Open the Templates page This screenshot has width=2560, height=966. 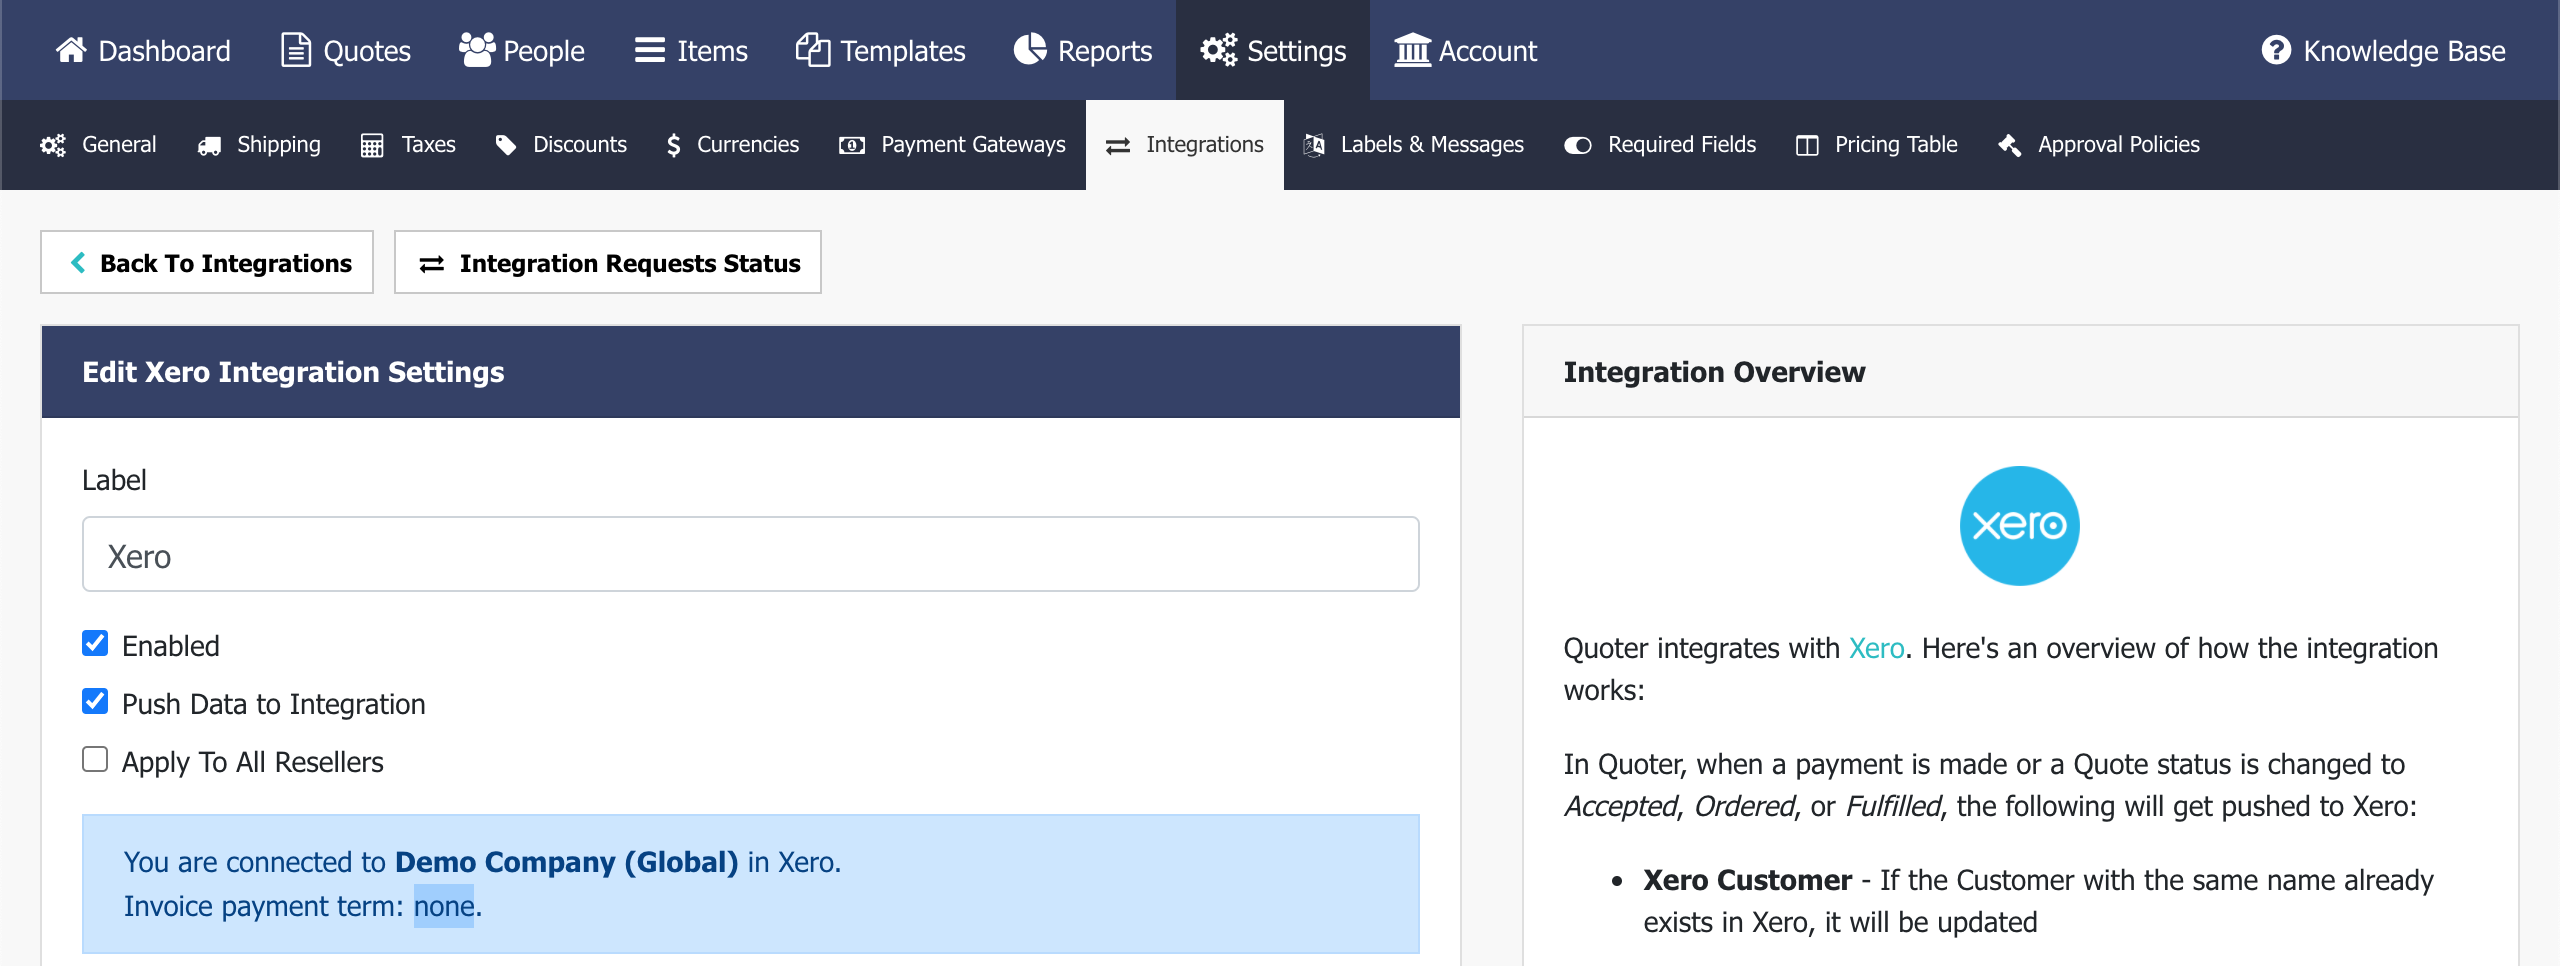(880, 50)
